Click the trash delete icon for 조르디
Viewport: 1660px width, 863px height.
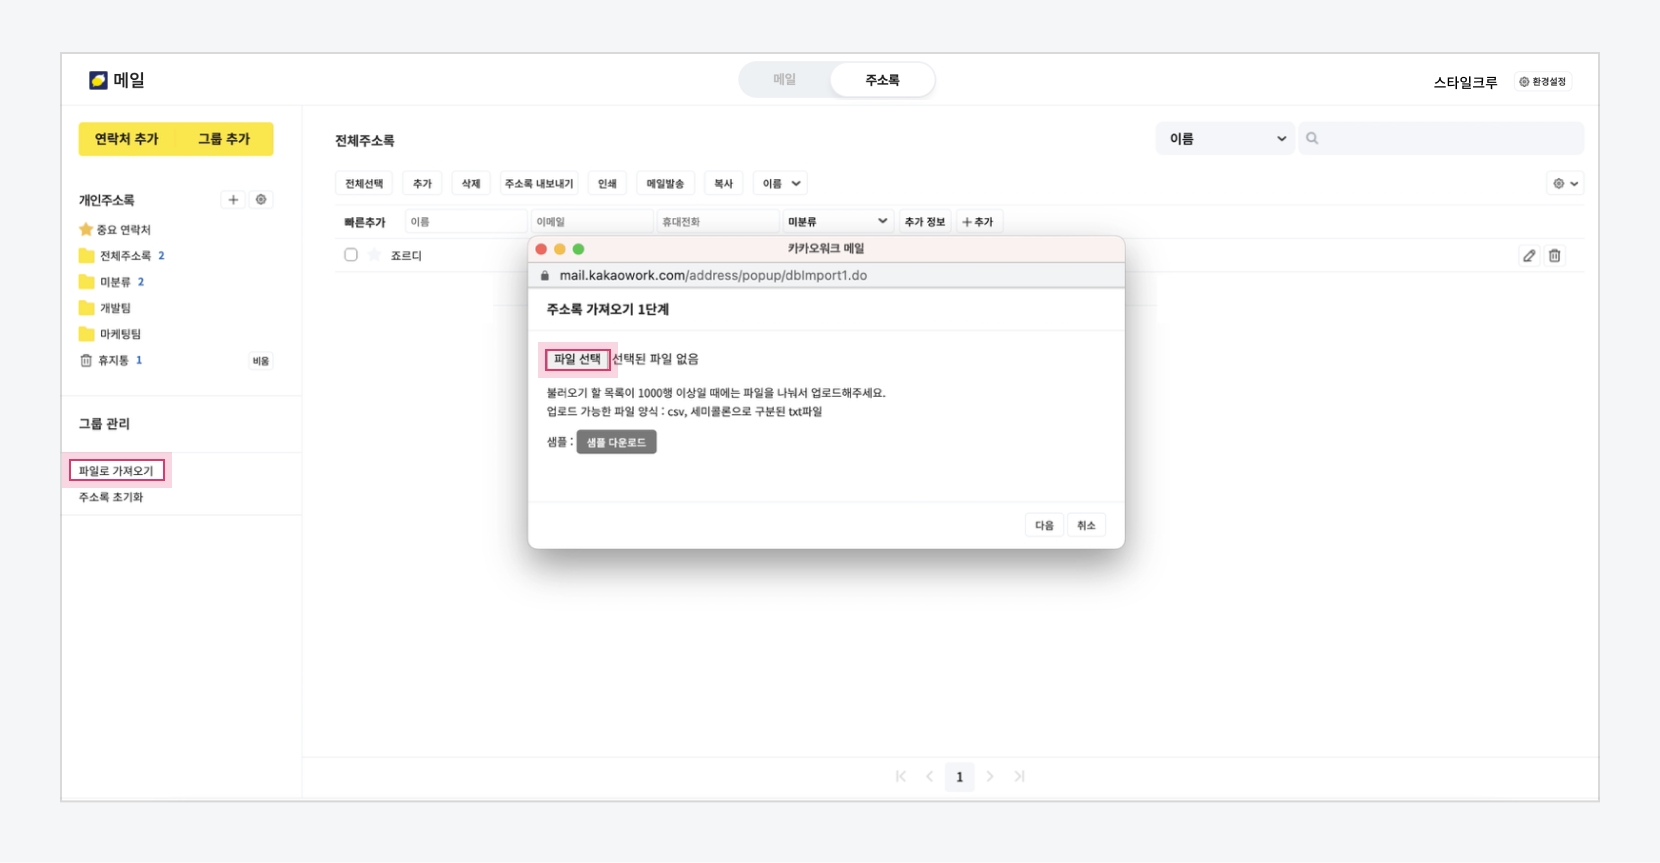click(x=1554, y=256)
